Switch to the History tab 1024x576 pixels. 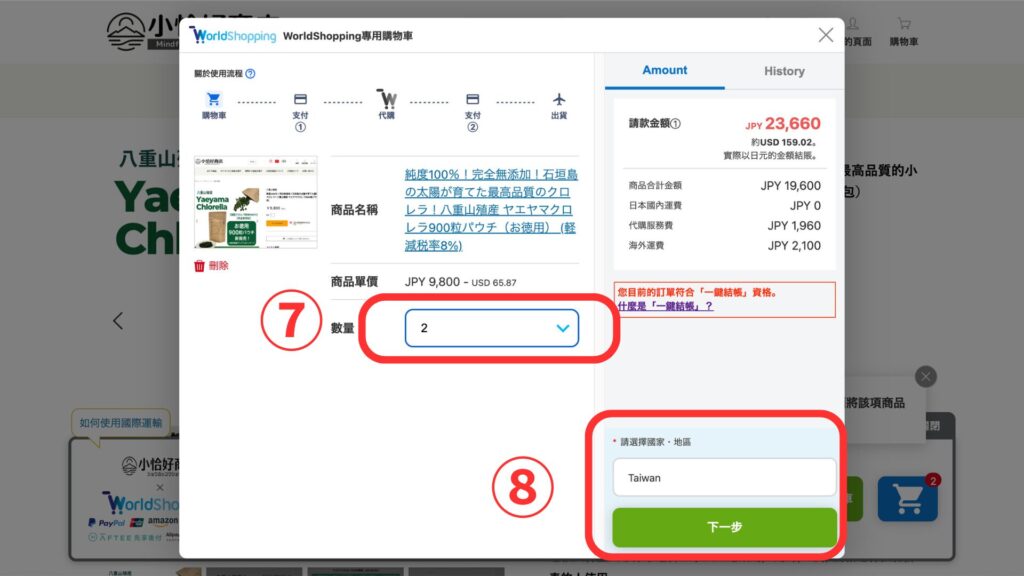784,71
